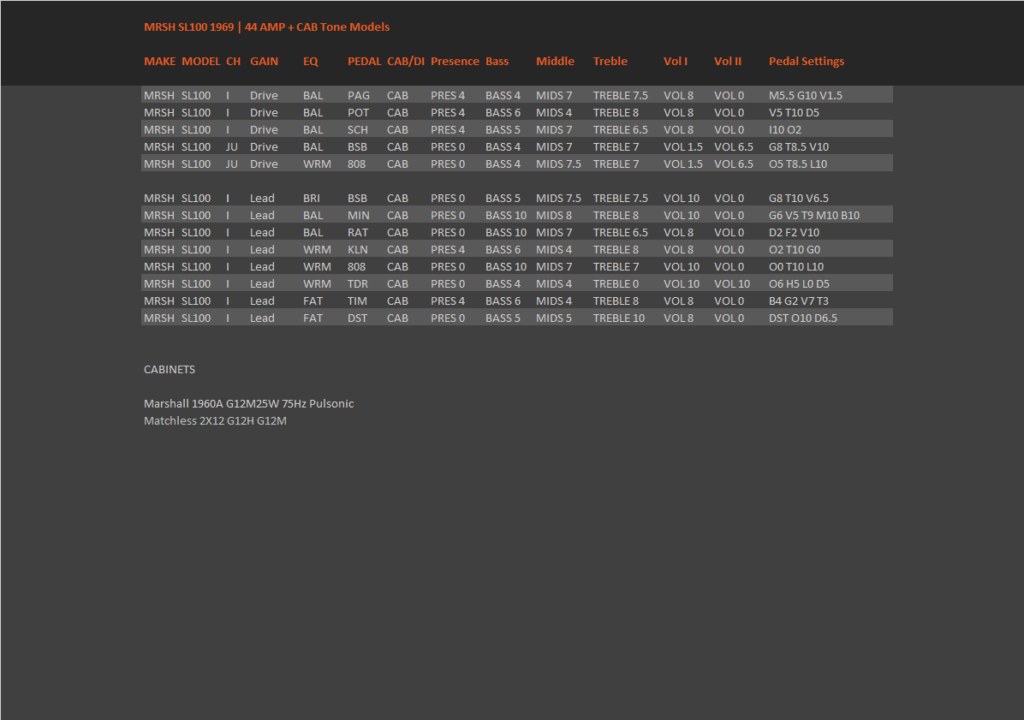Select the PAG pedal cell
The height and width of the screenshot is (720, 1024).
[359, 95]
